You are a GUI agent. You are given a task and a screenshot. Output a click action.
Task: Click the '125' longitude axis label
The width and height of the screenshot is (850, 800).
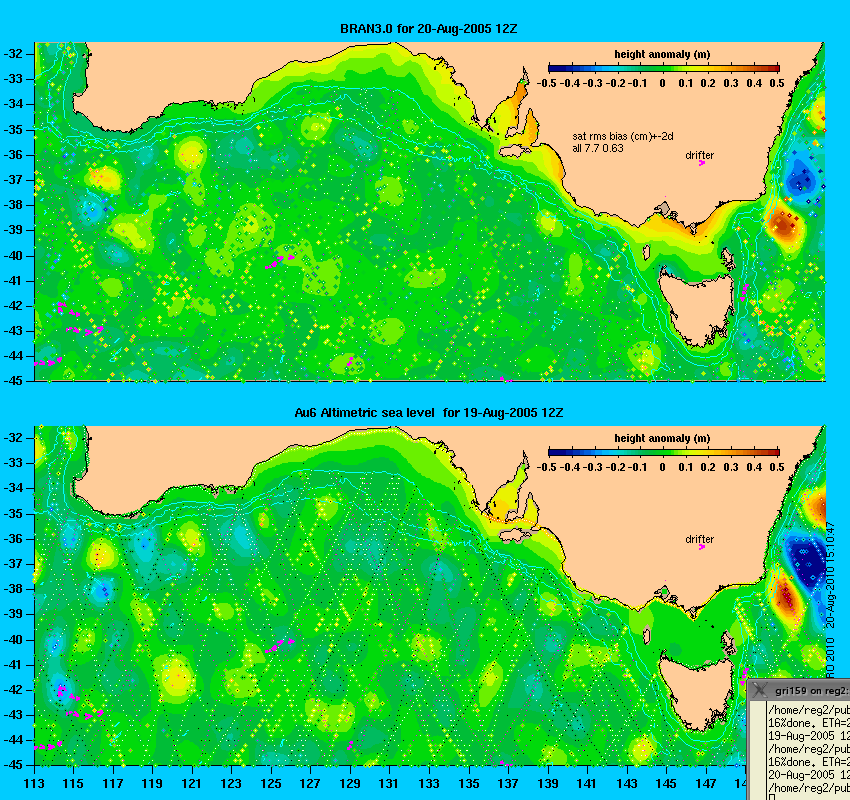(271, 784)
